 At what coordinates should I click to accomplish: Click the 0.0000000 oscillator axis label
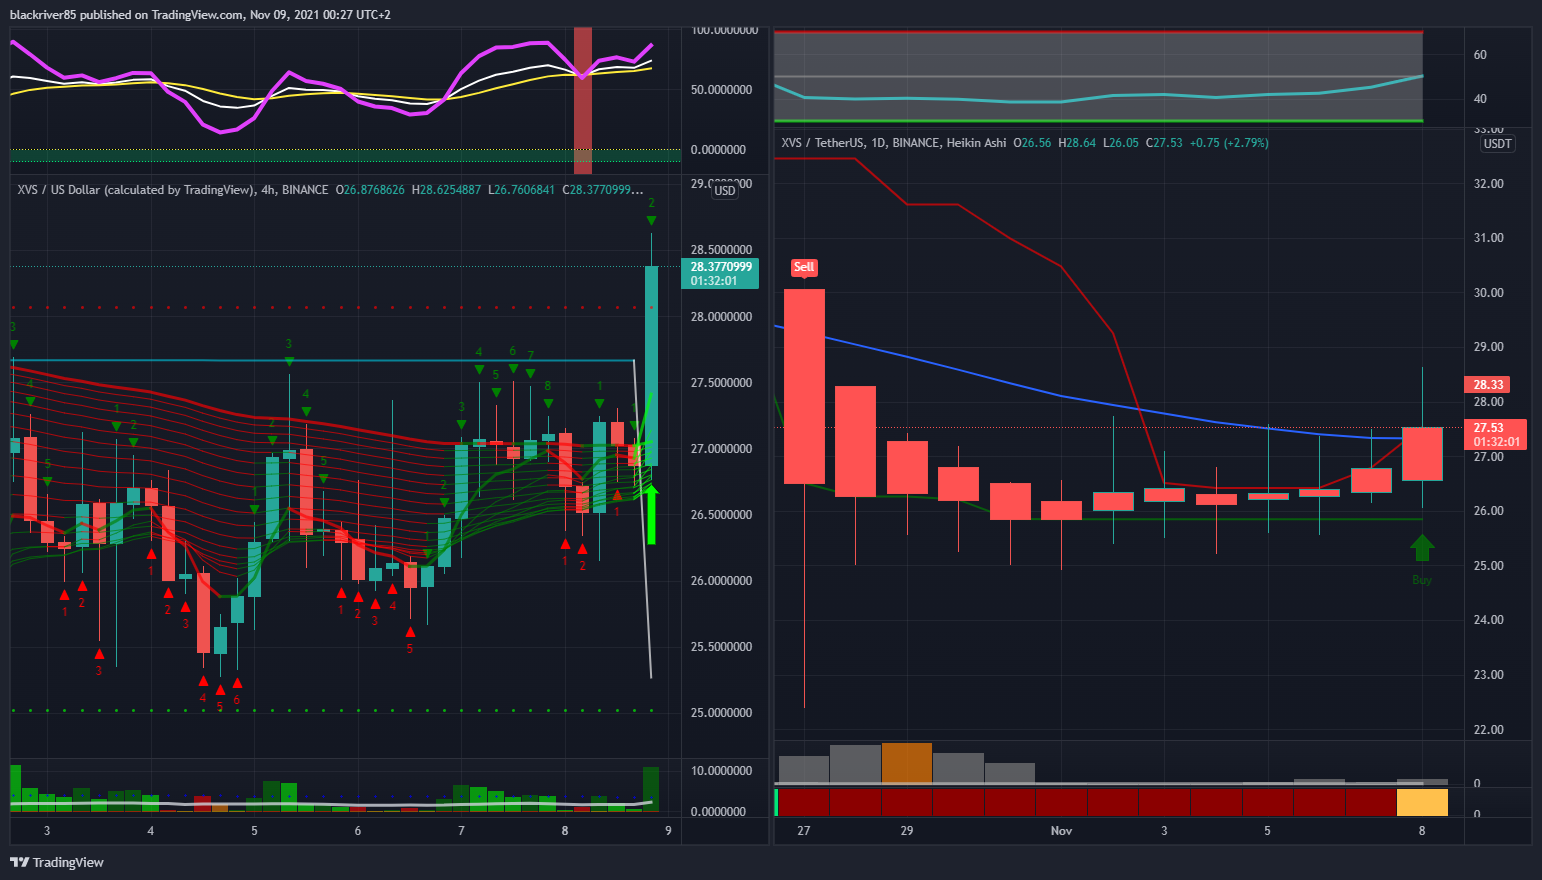pos(719,150)
